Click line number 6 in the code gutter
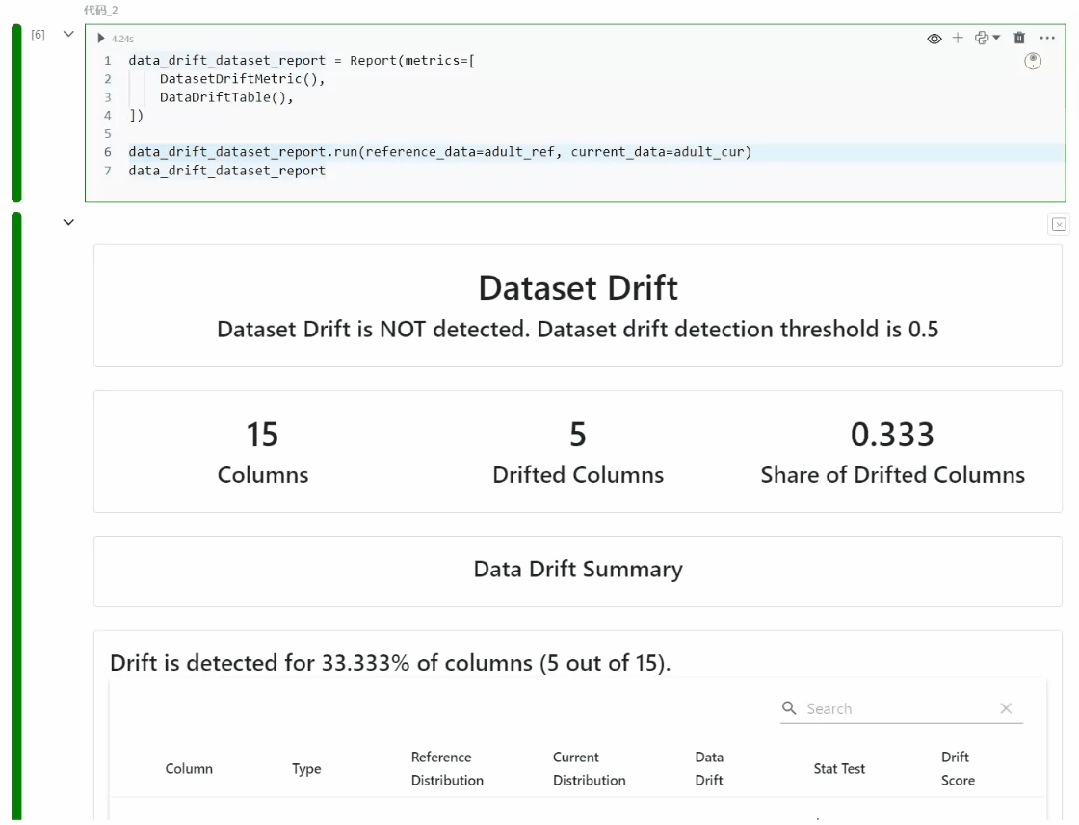 (108, 152)
